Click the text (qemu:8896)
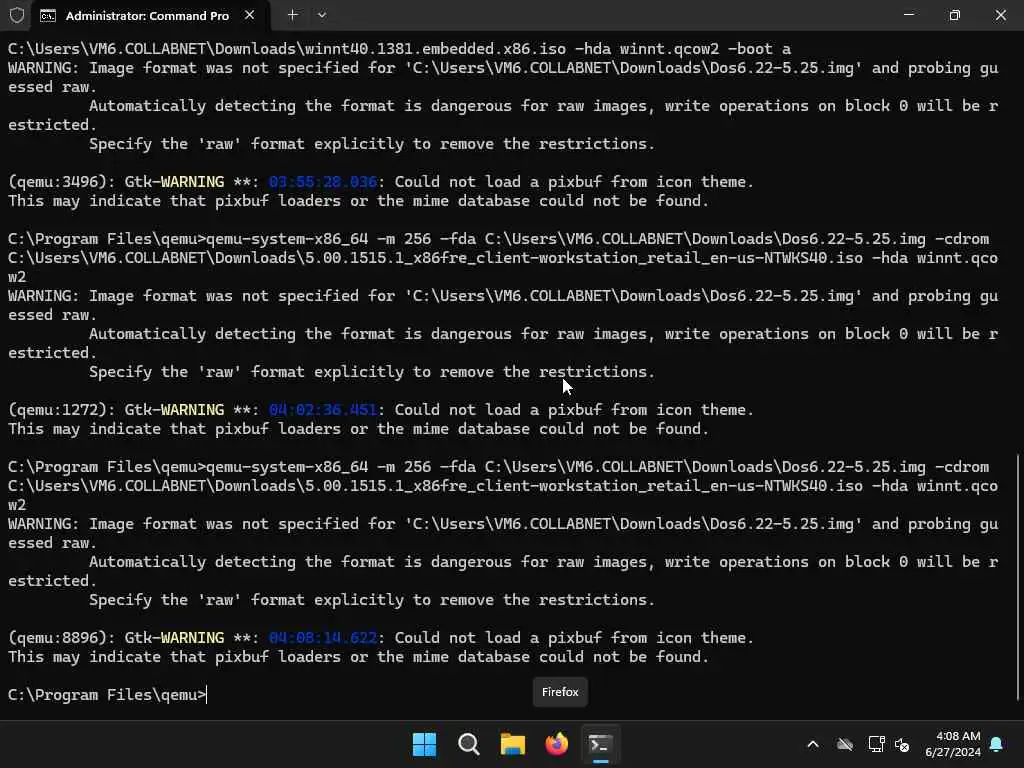The image size is (1024, 768). [x=57, y=637]
